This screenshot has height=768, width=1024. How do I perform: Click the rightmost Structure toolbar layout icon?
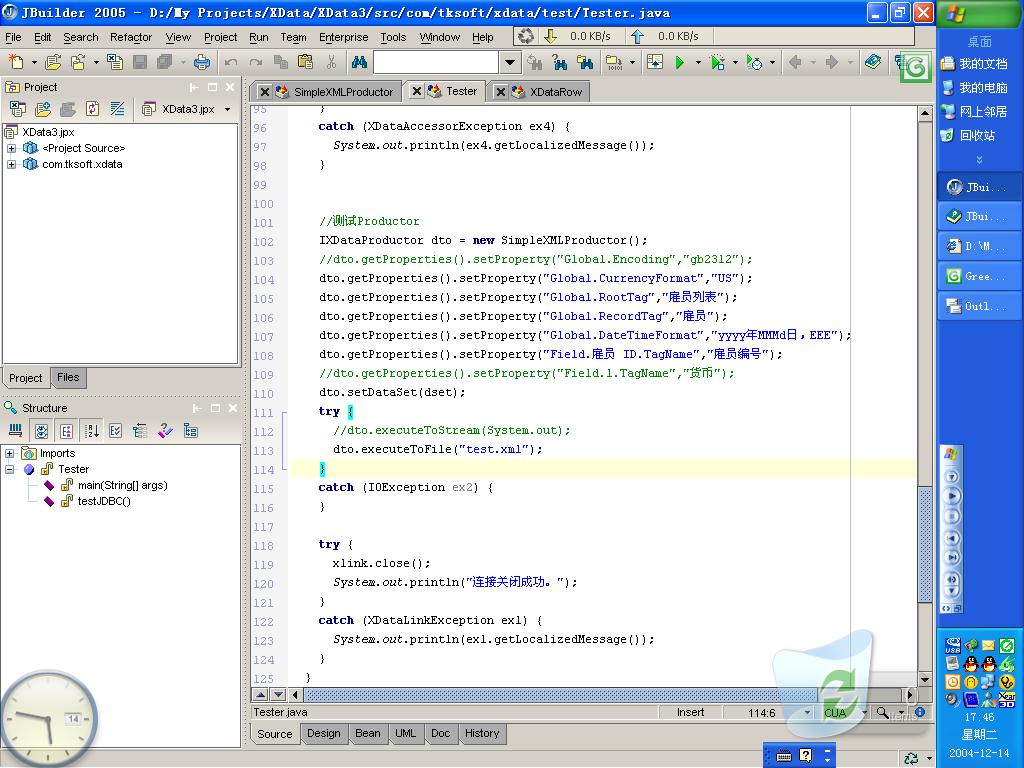pos(191,430)
